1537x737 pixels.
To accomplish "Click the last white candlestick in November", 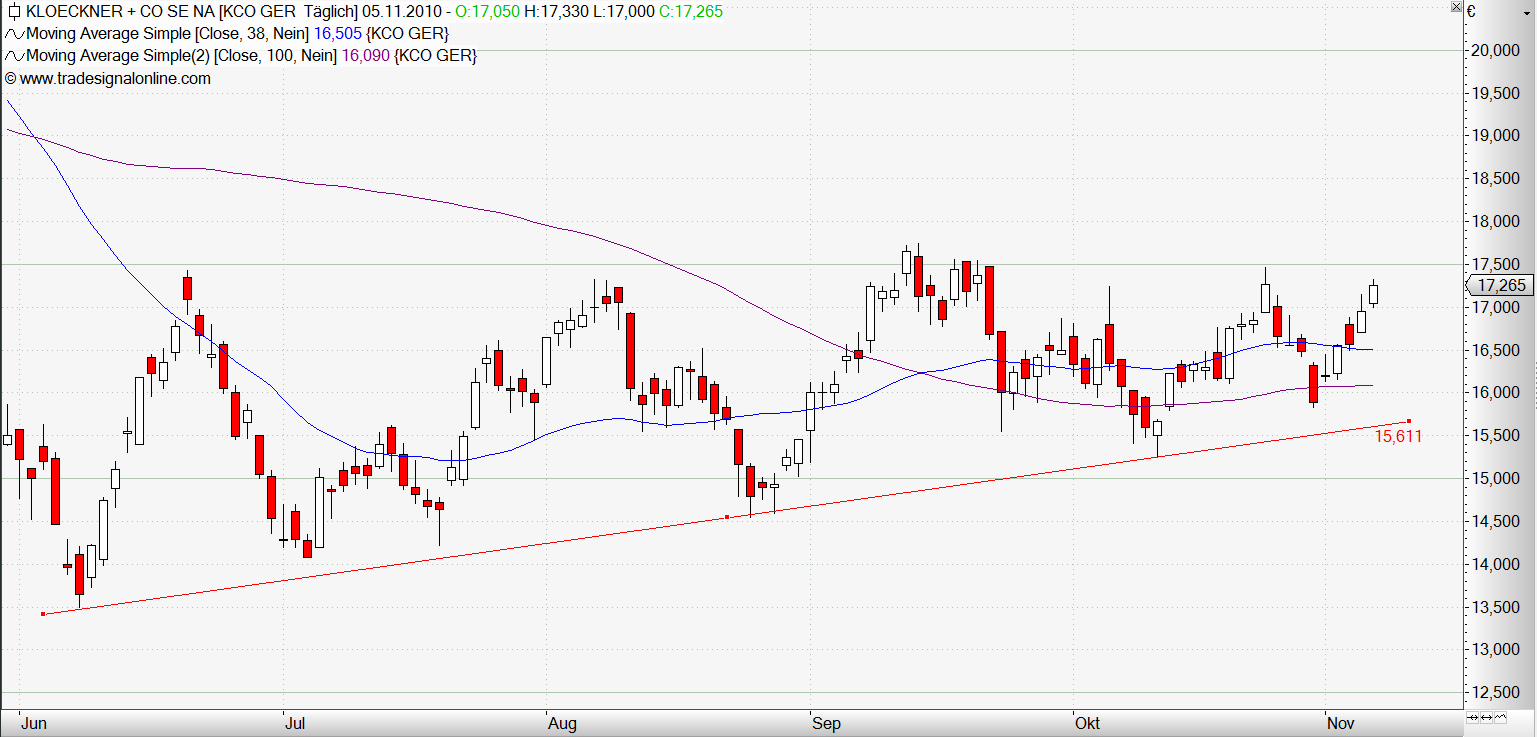I will pos(1374,294).
